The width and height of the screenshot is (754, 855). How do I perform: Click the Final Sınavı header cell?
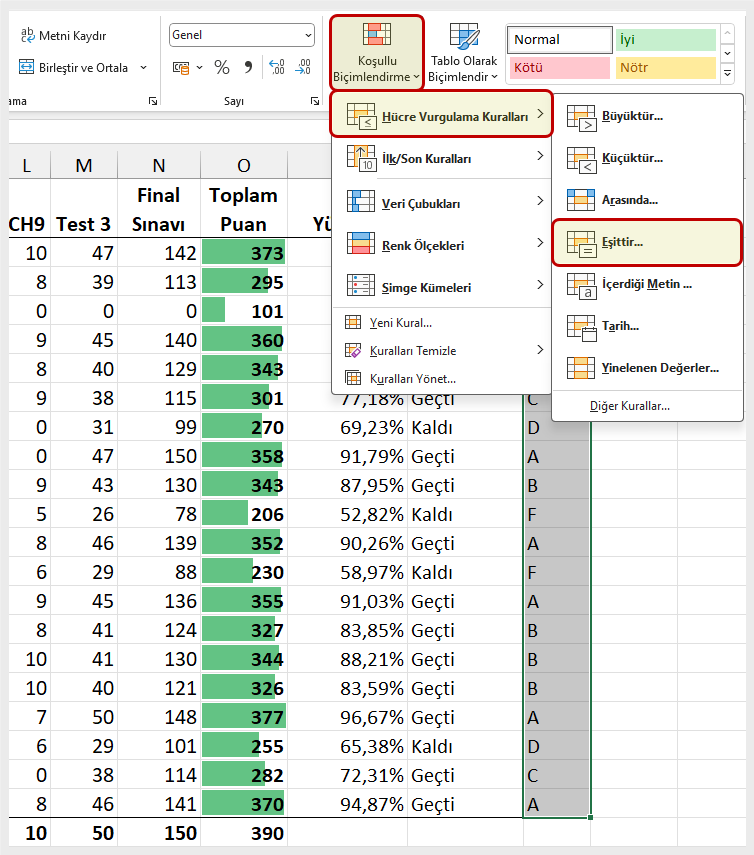click(159, 209)
